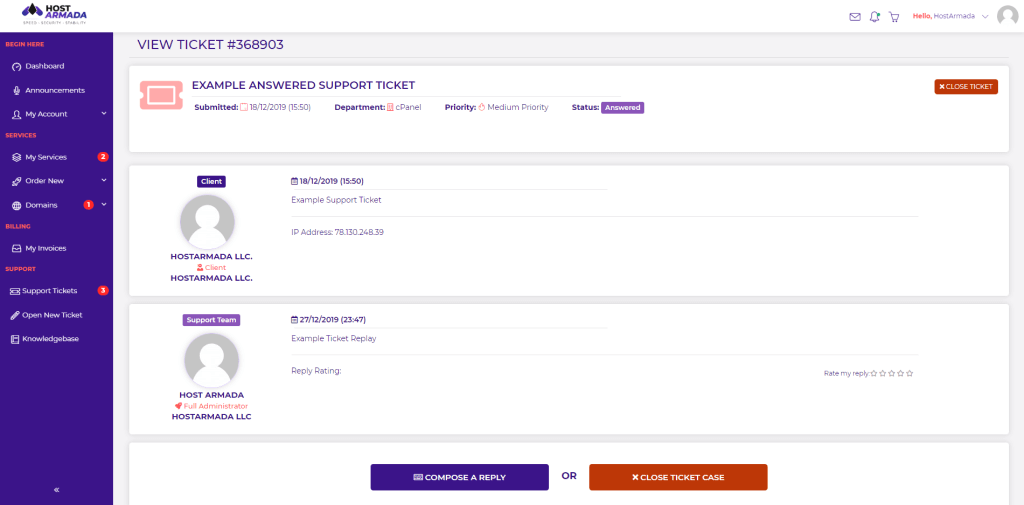The width and height of the screenshot is (1024, 505).
Task: Open the shopping cart icon
Action: pos(894,17)
